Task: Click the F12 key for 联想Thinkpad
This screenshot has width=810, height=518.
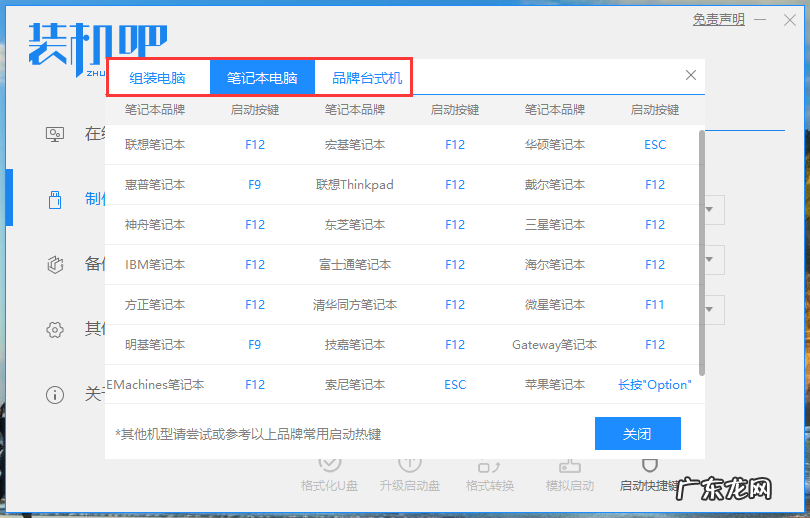Action: point(455,184)
